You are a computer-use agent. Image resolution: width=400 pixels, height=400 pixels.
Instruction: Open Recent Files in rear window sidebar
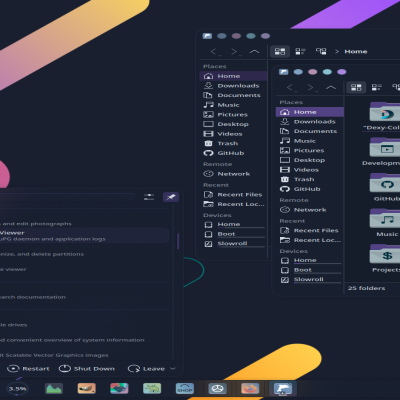coord(233,195)
